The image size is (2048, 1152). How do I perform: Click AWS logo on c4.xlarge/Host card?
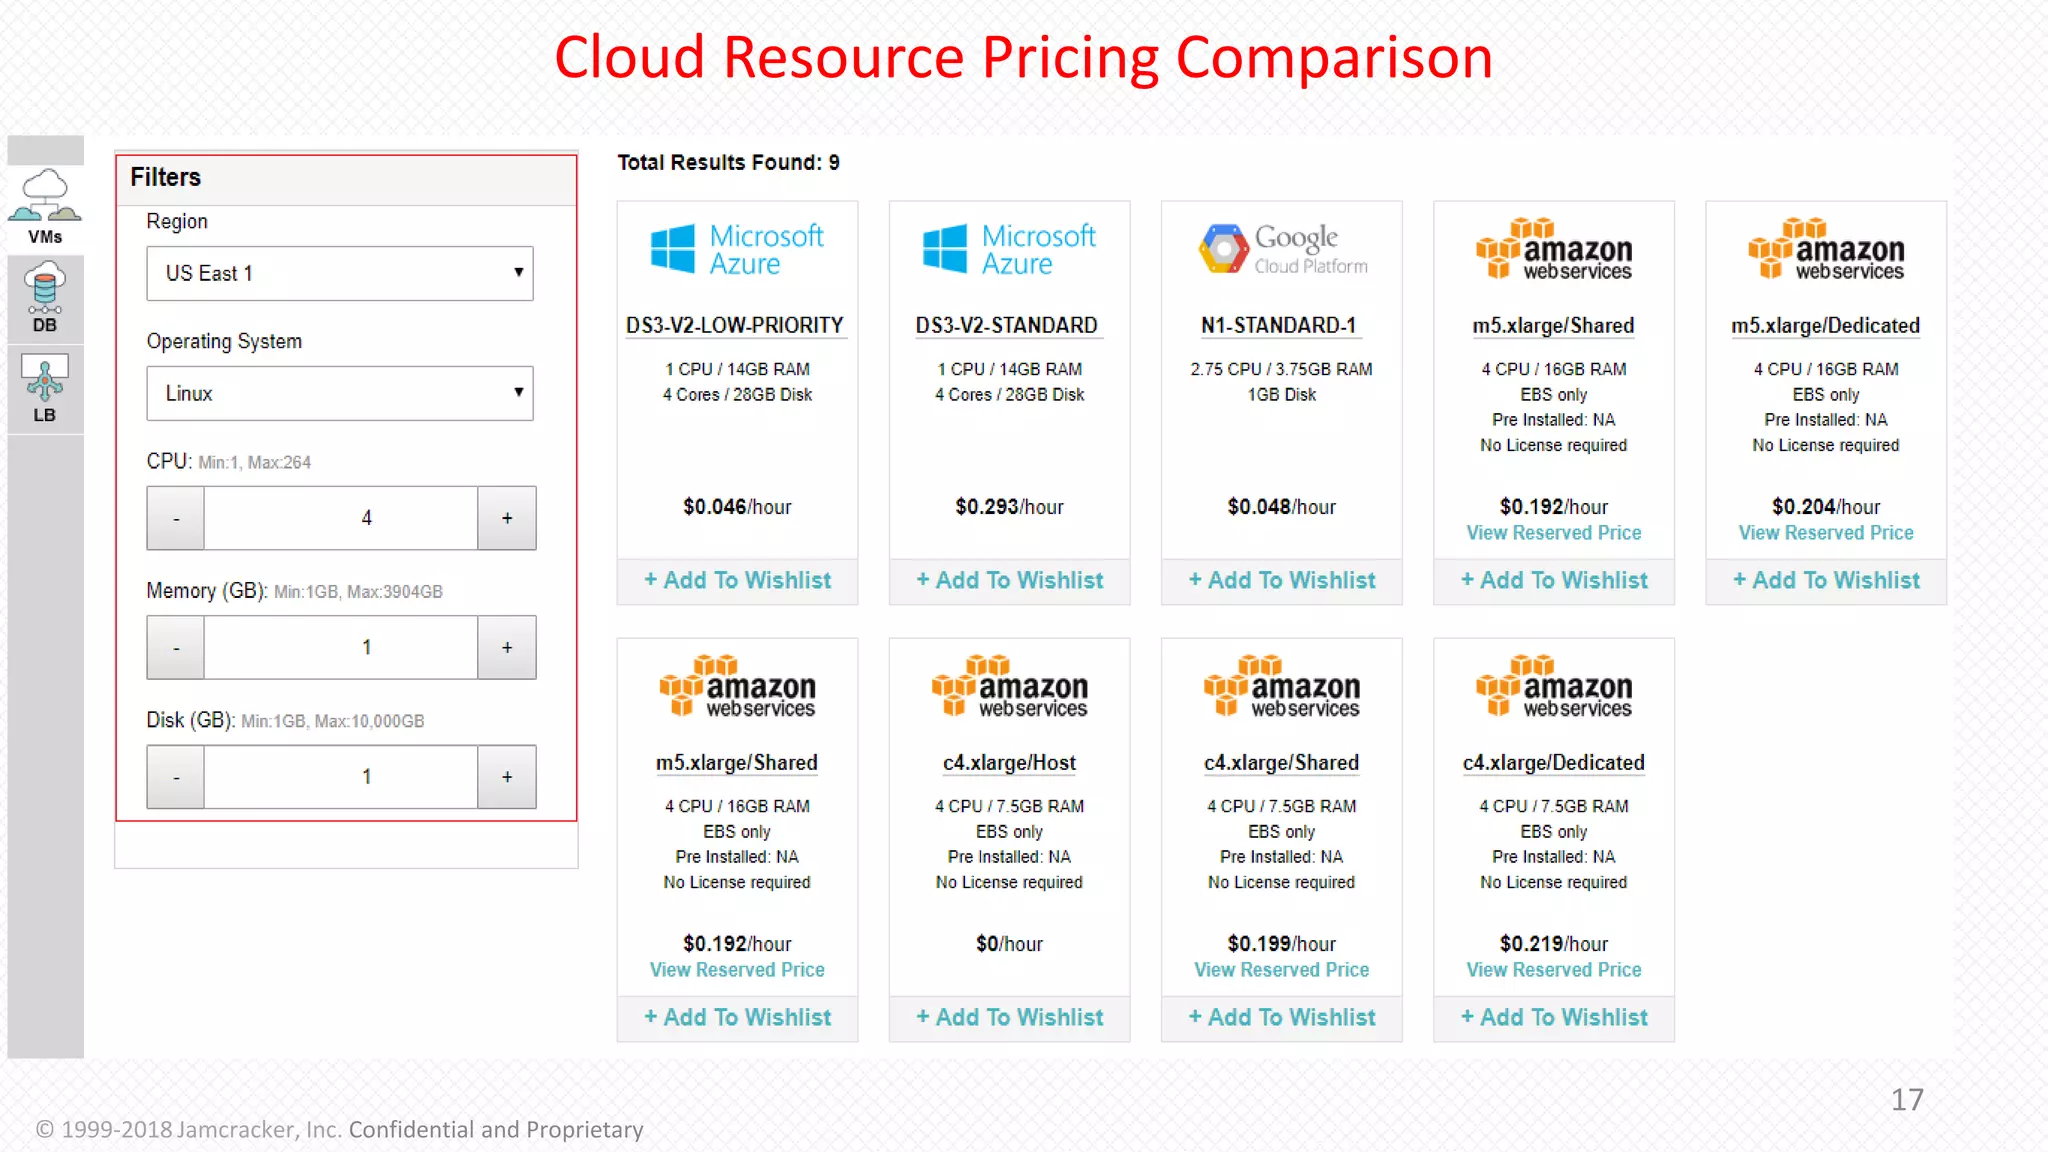point(1009,686)
